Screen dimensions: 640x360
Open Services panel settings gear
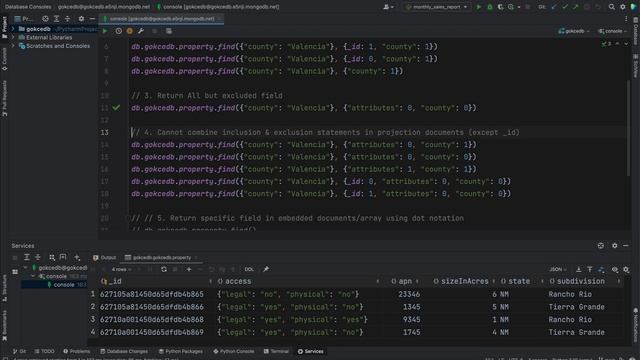point(615,246)
